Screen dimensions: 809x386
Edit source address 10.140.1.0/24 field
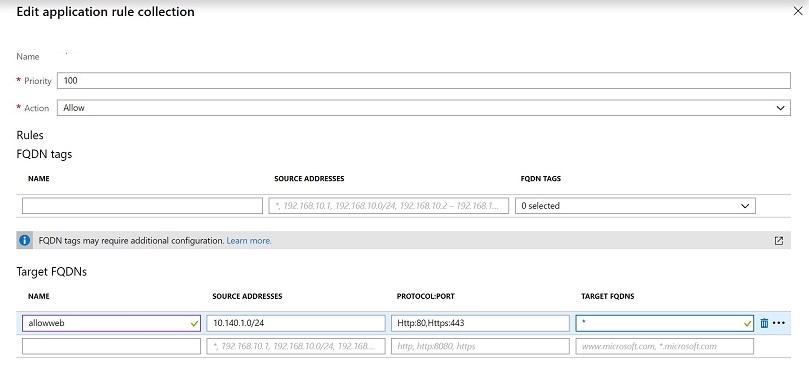(296, 324)
